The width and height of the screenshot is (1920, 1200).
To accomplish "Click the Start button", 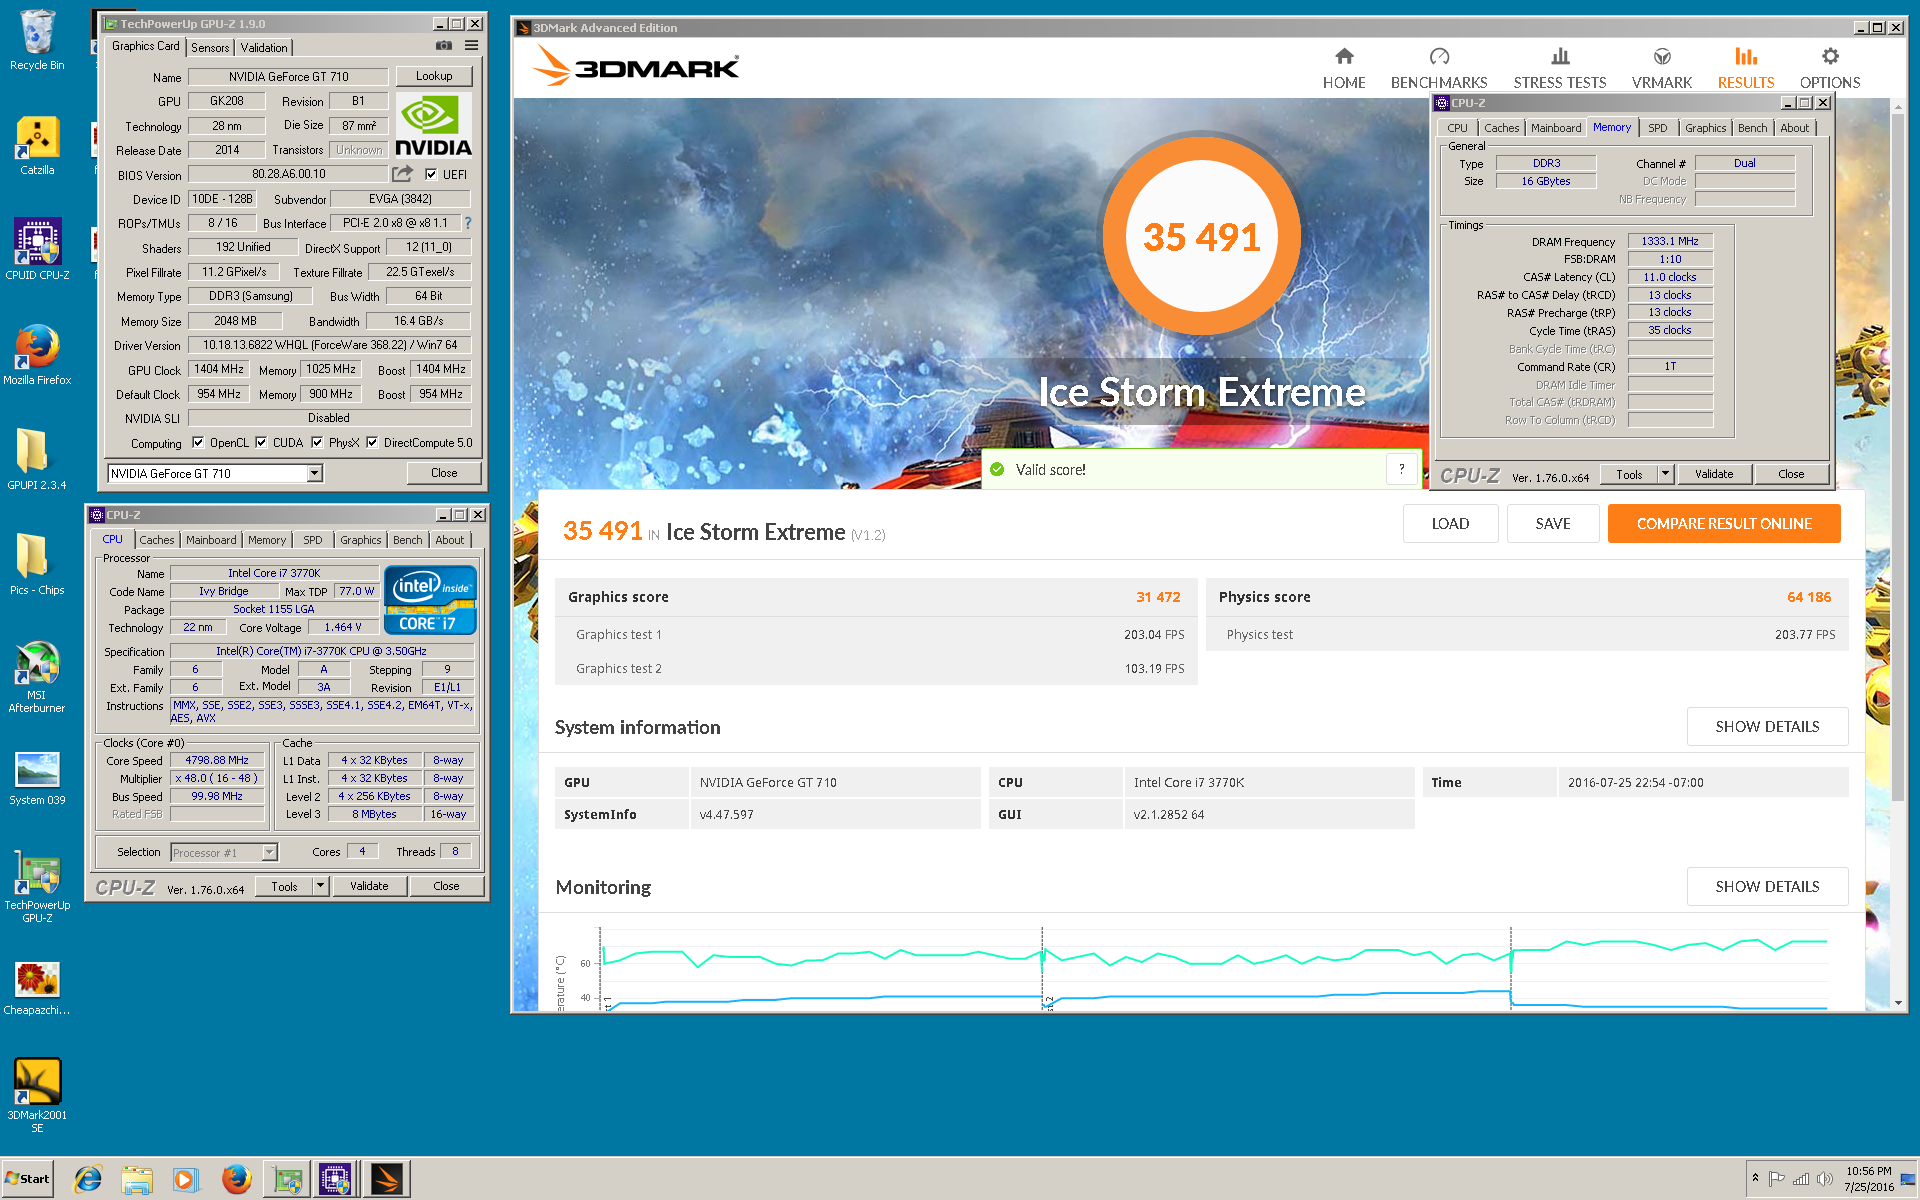I will click(27, 1179).
